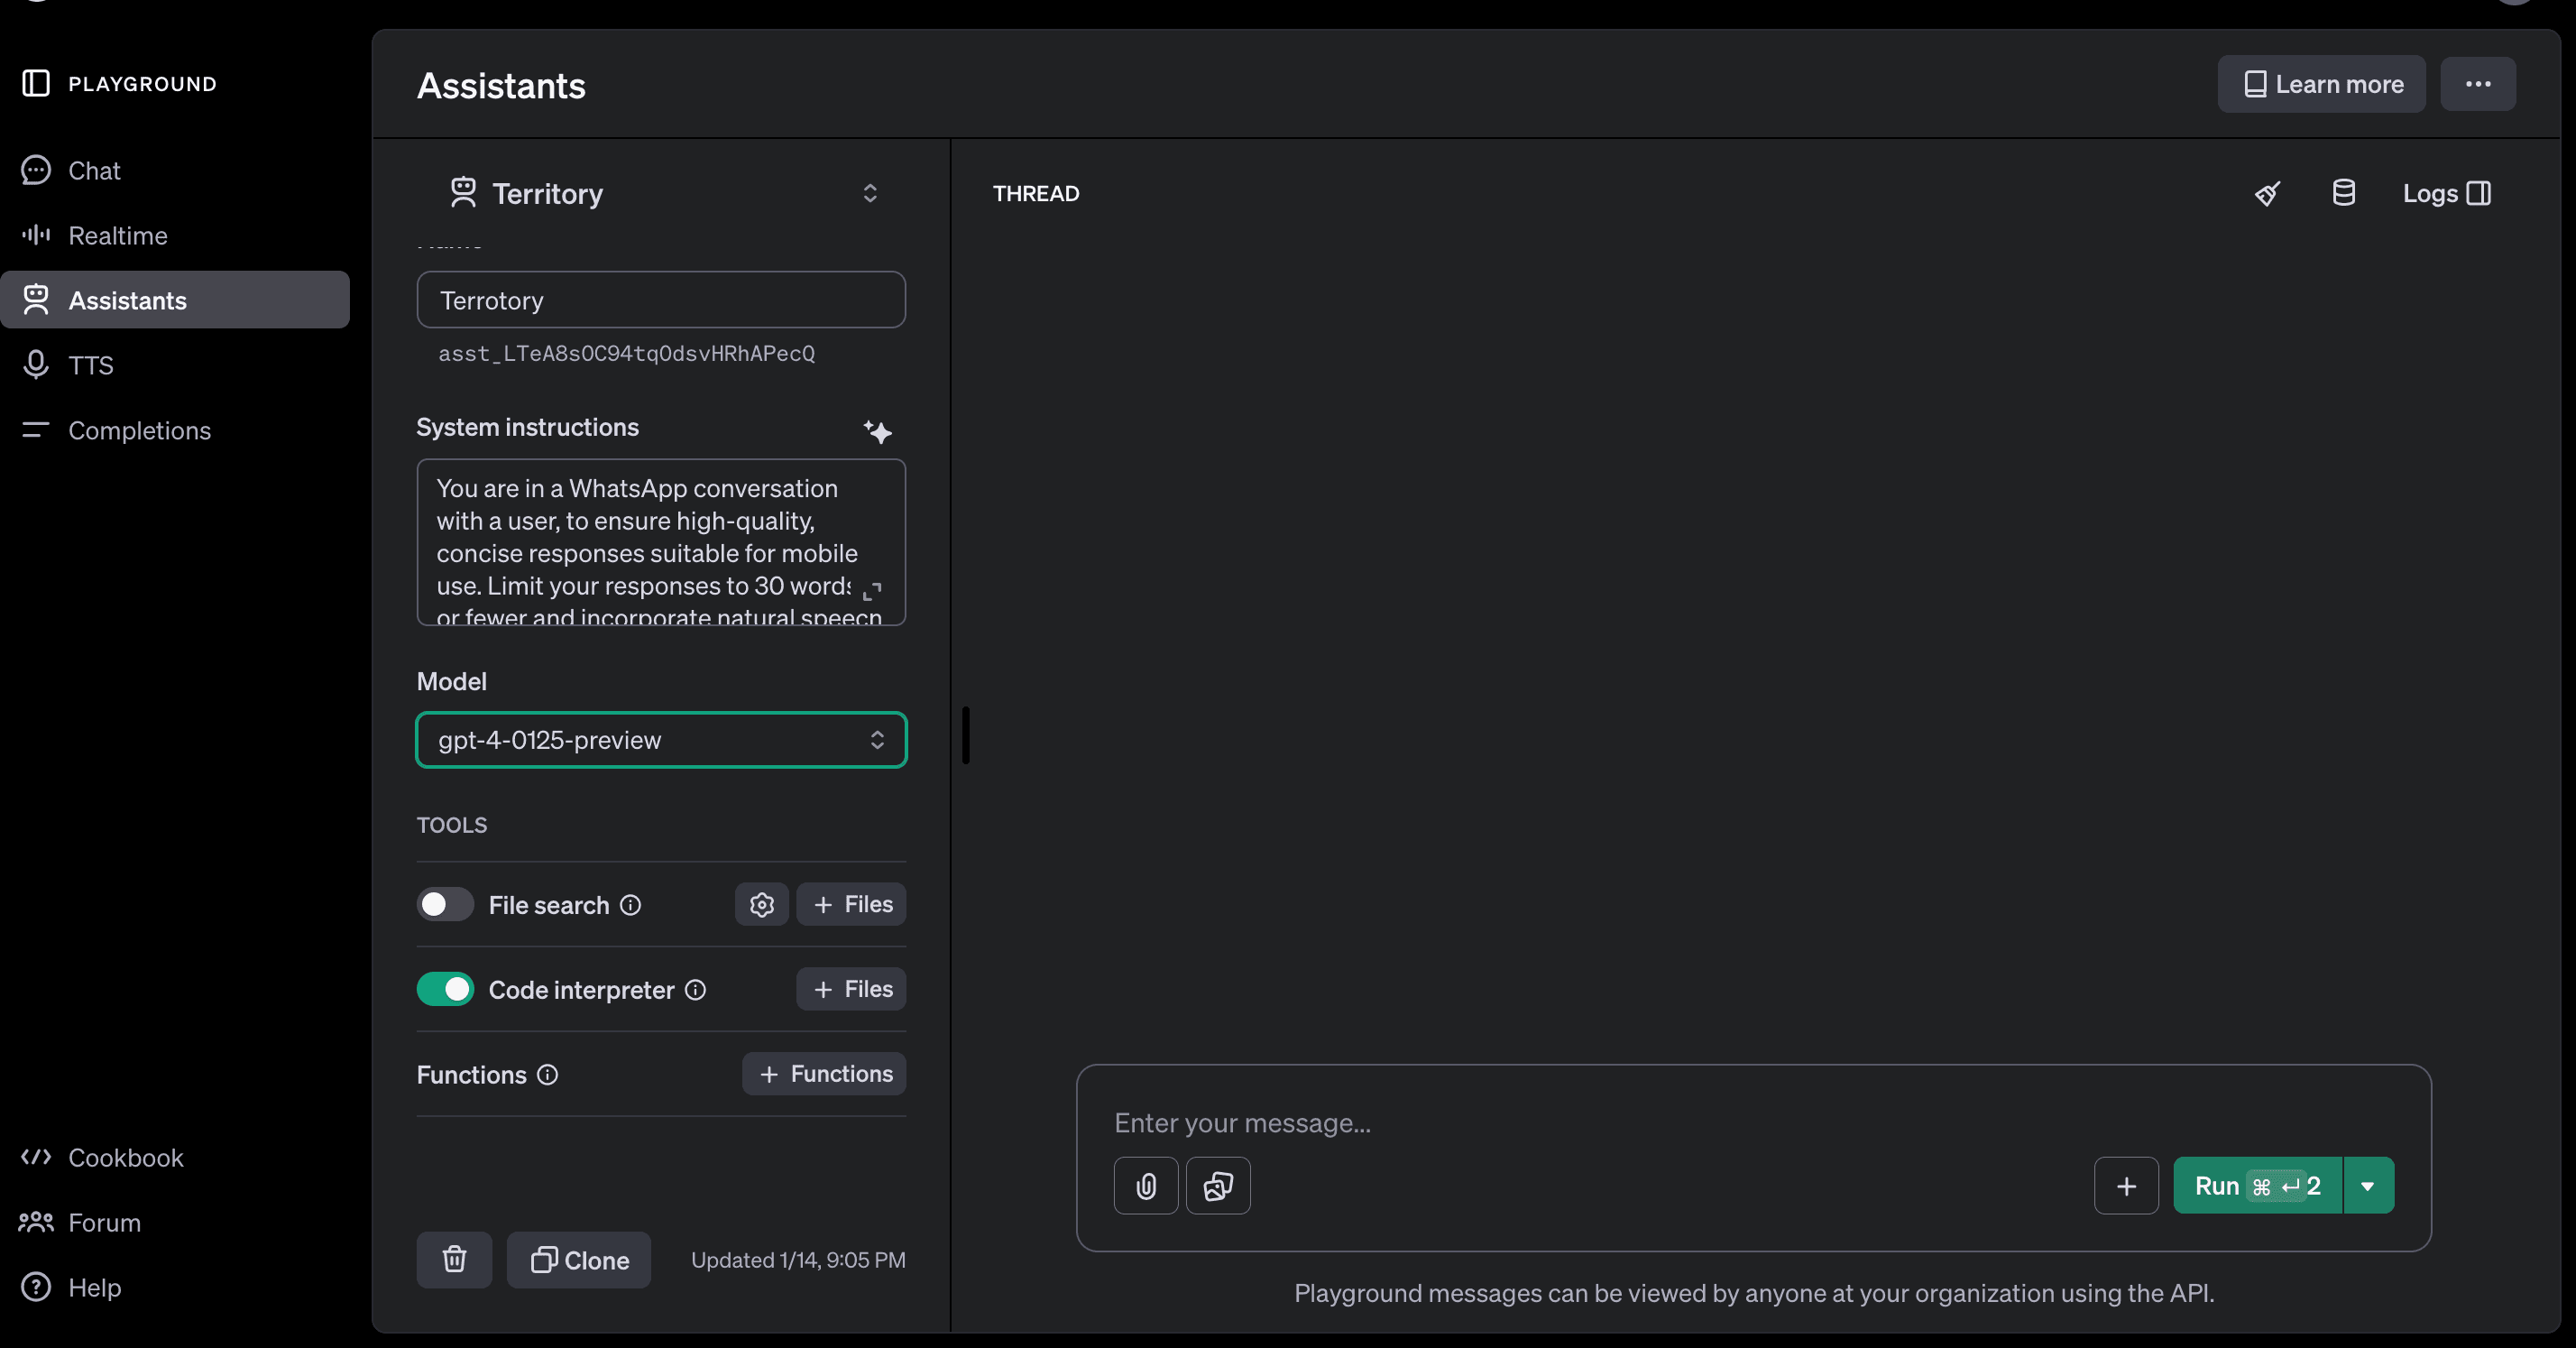Open the thread storage database icon
Screen dimensions: 2576x1348
2343,193
